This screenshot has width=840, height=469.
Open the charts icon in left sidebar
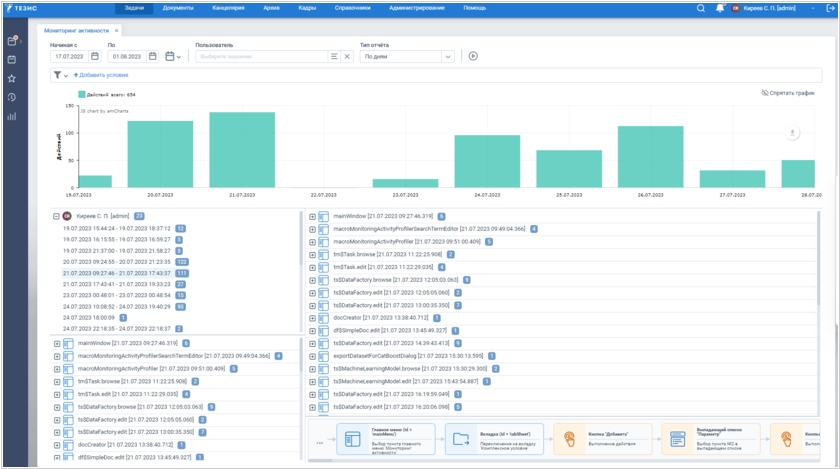pos(12,116)
